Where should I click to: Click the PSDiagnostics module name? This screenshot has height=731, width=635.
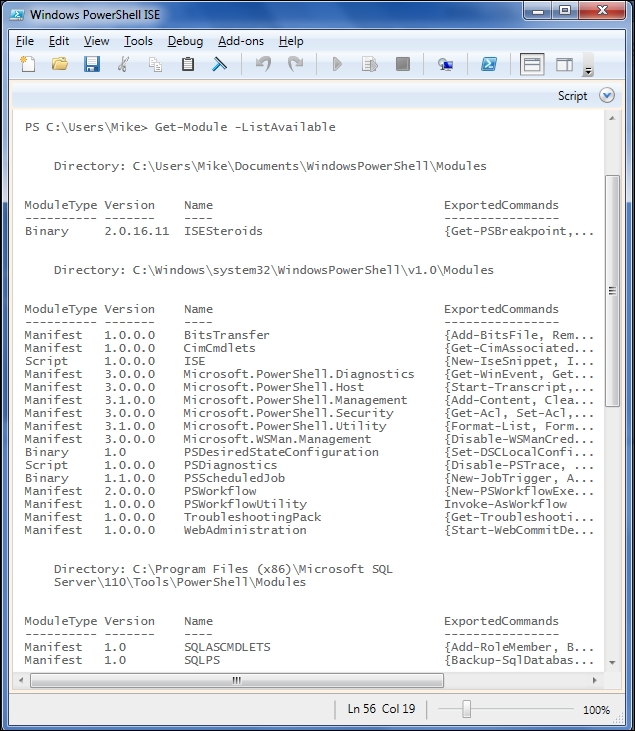pyautogui.click(x=230, y=465)
